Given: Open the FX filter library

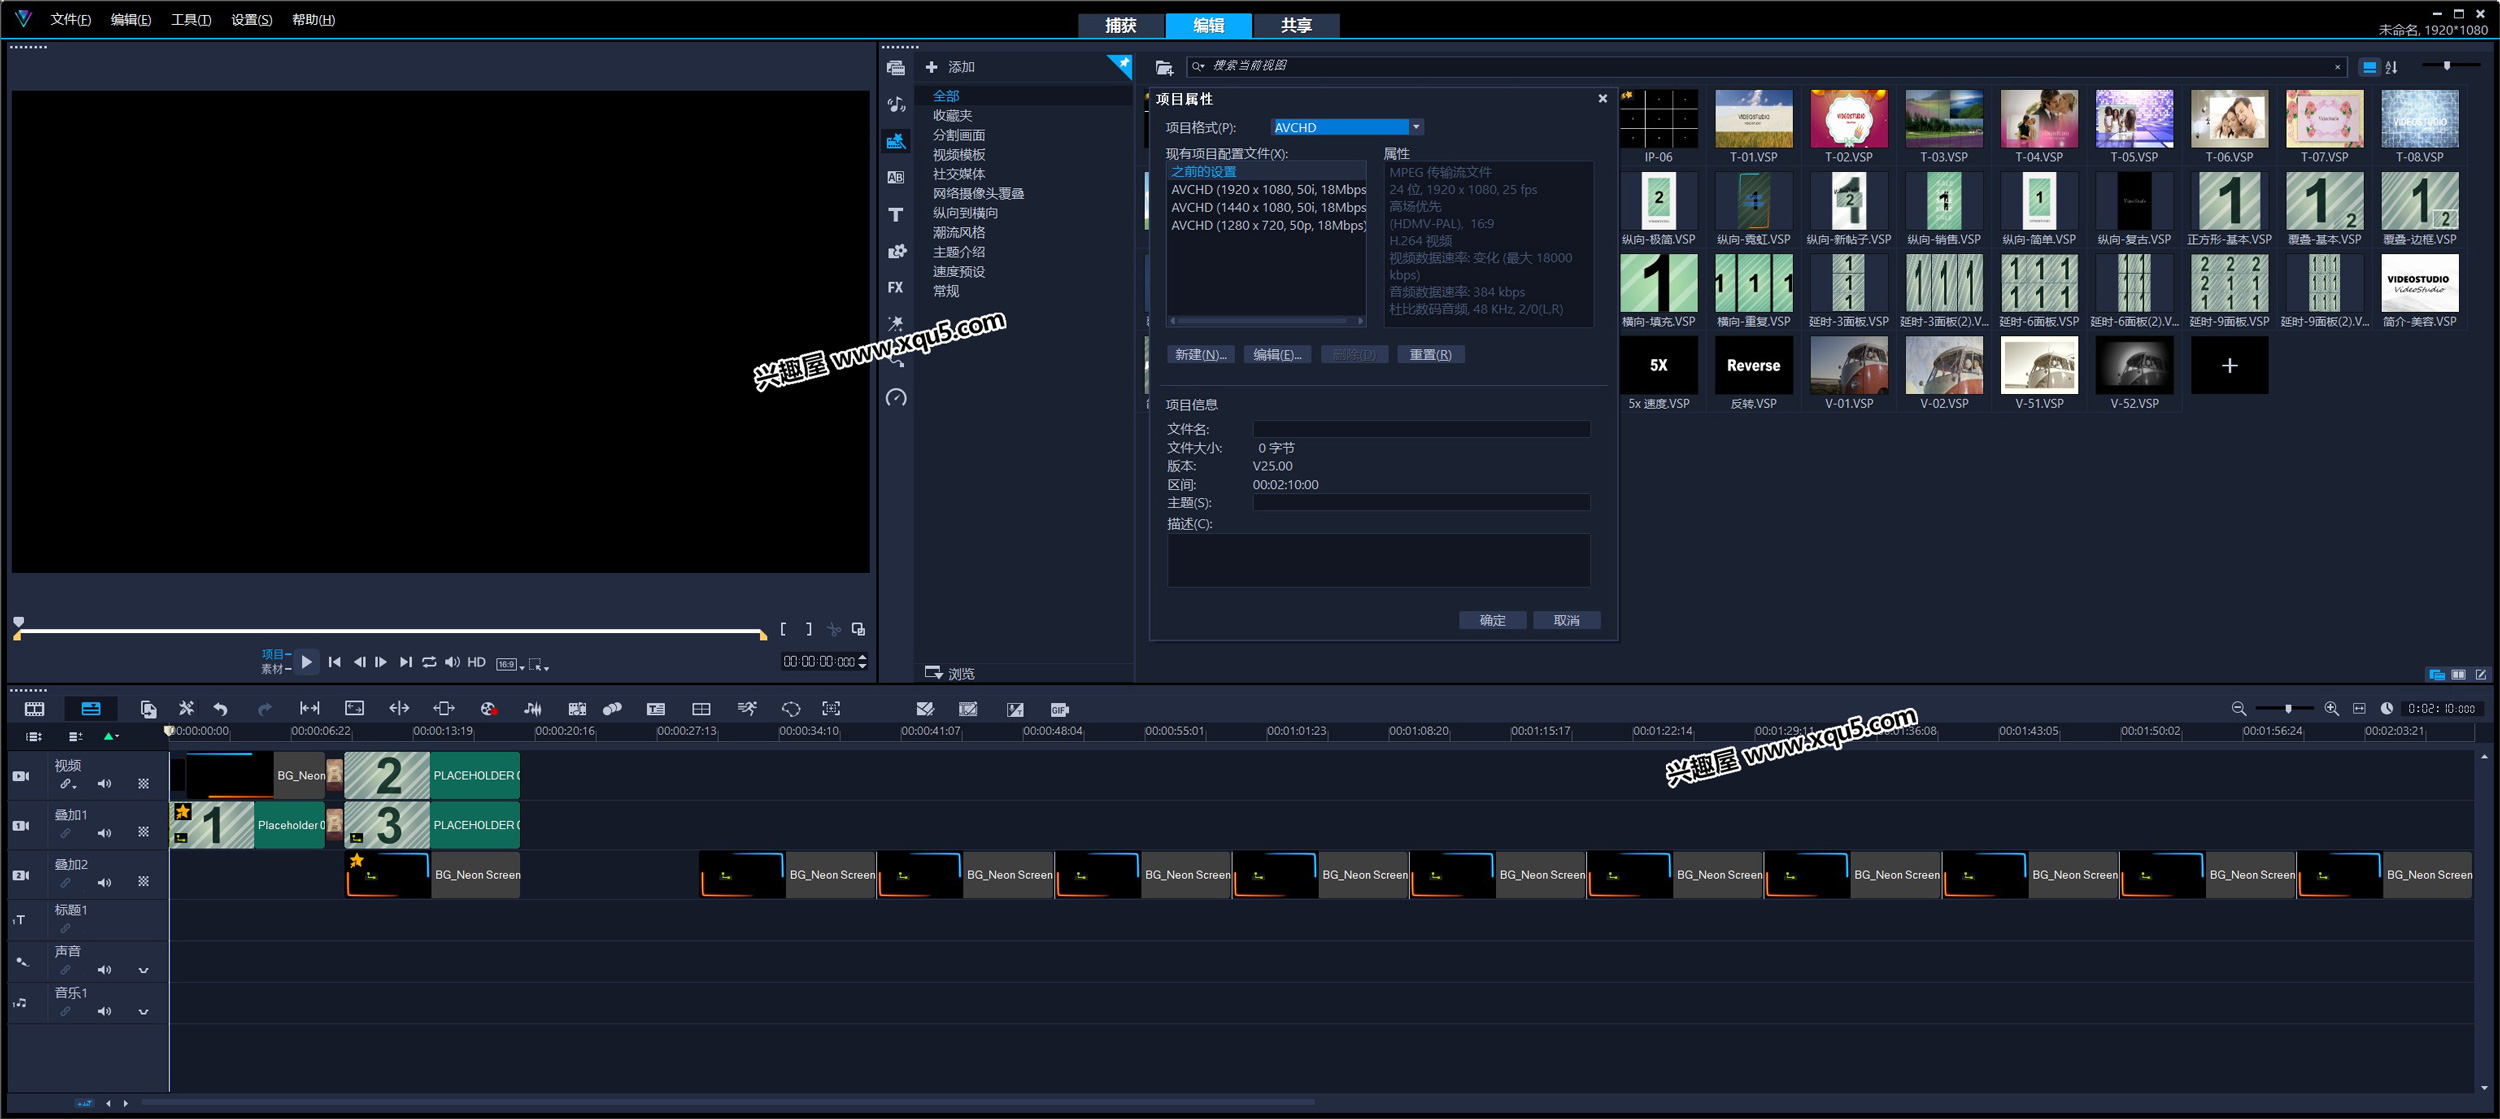Looking at the screenshot, I should (x=896, y=287).
